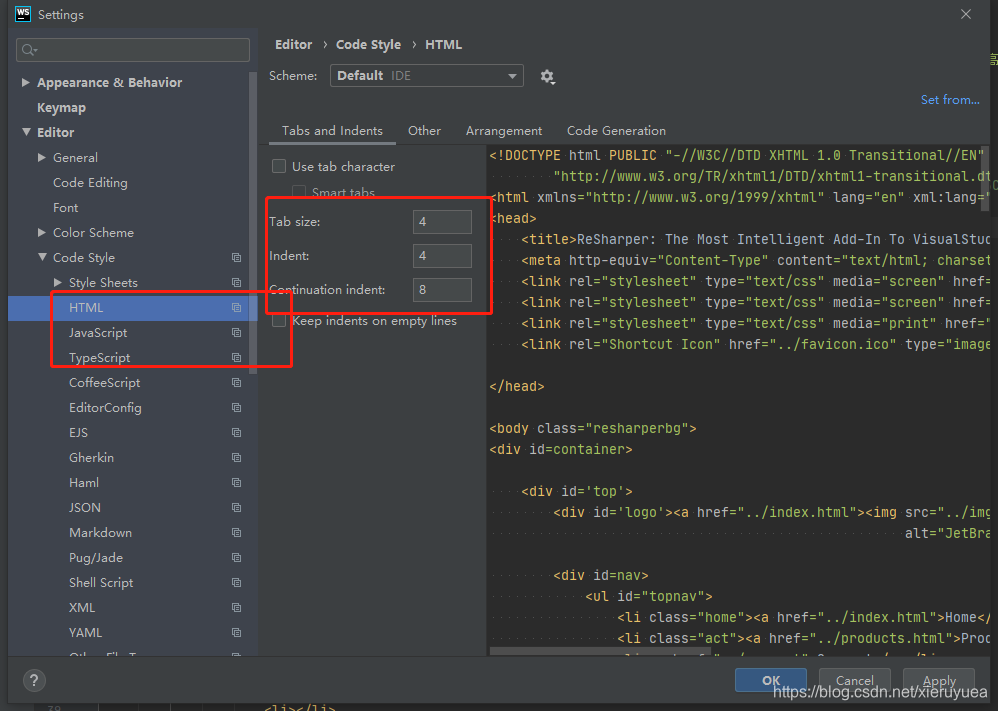998x711 pixels.
Task: Select Markdown code style
Action: (x=101, y=532)
